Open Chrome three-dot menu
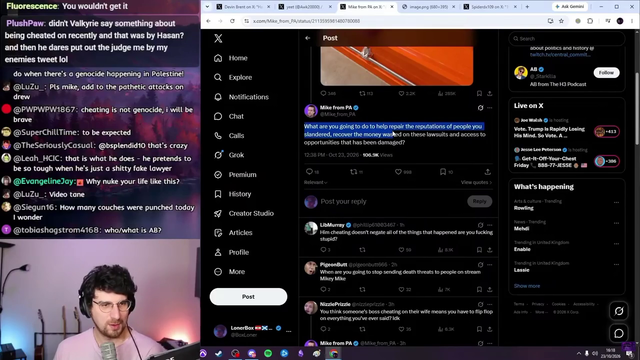 click(632, 21)
